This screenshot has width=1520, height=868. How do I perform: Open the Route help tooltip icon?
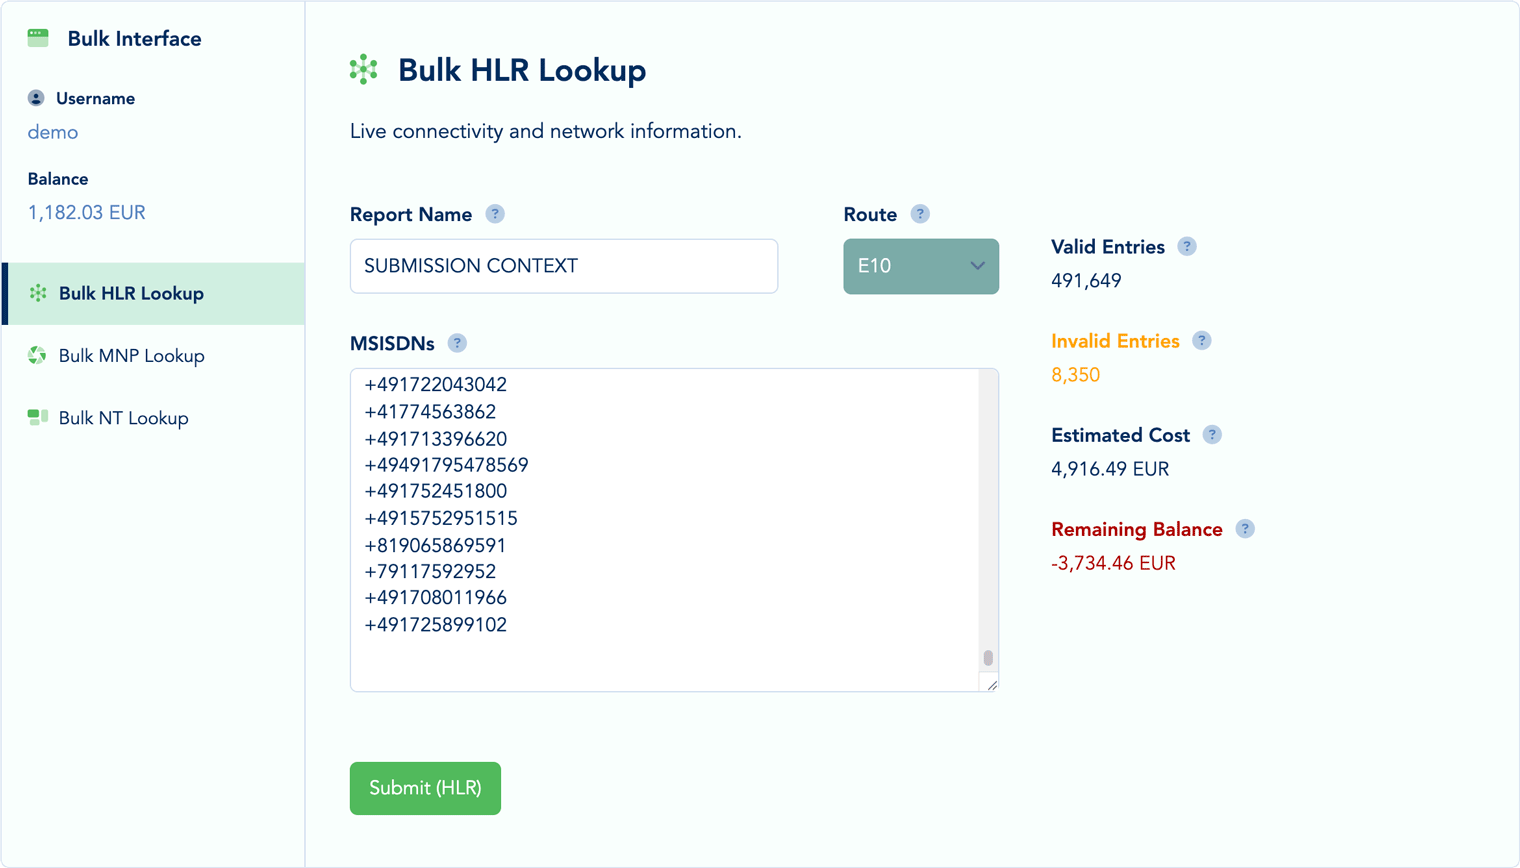[x=920, y=214]
